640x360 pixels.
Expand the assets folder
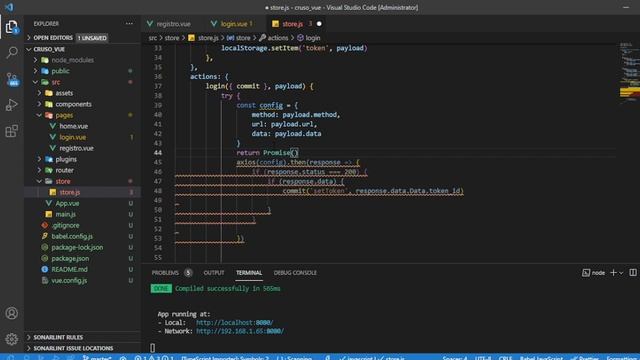pos(64,93)
